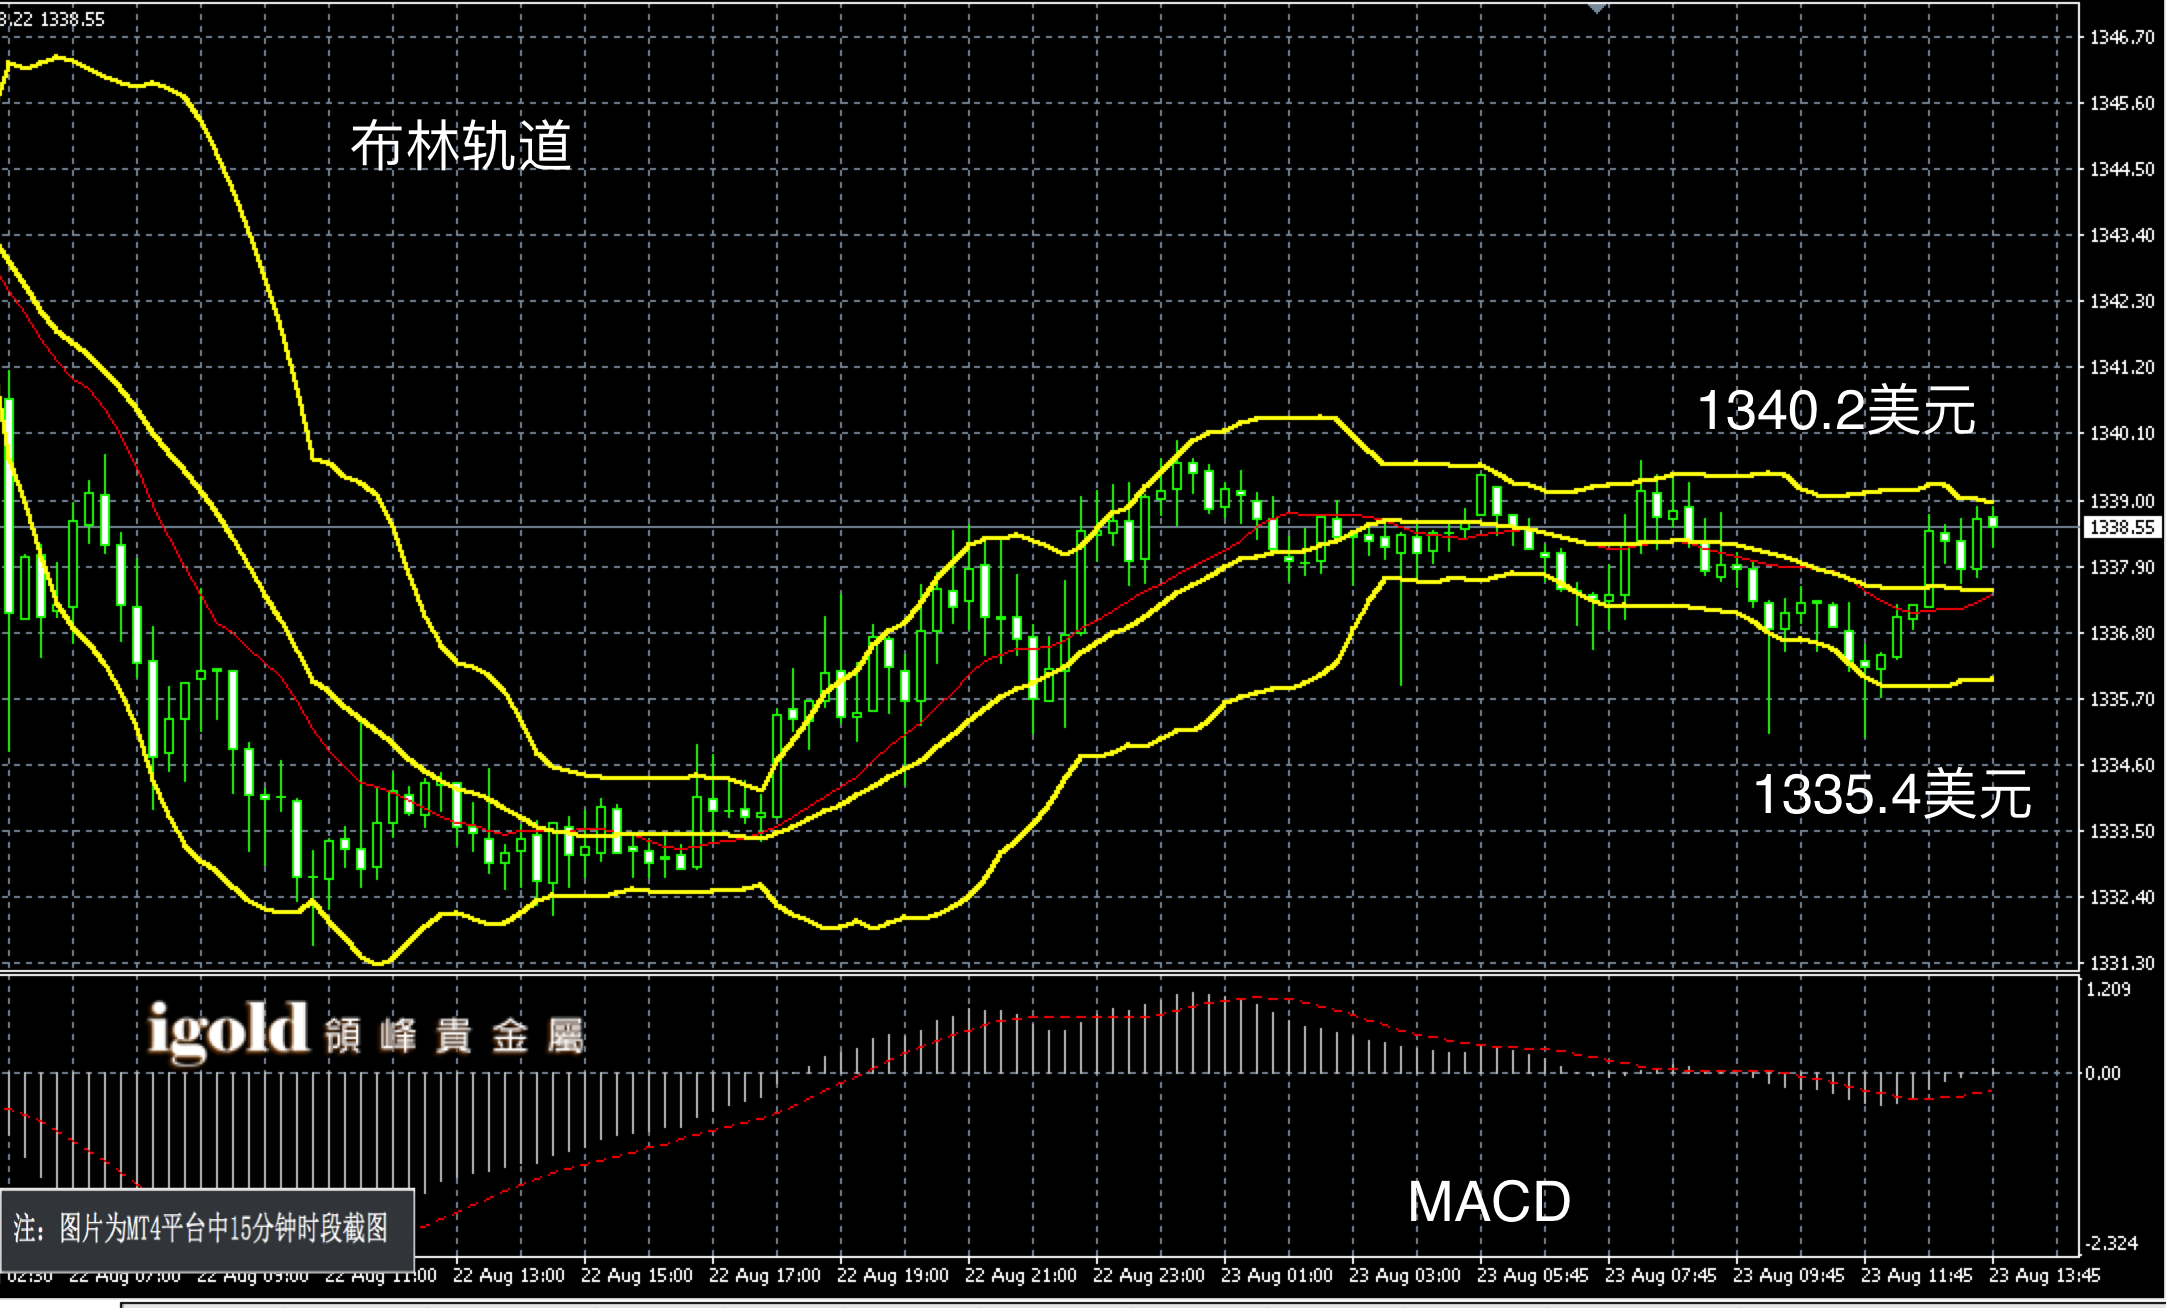Click the current price tag 1338.55

coord(2123,527)
